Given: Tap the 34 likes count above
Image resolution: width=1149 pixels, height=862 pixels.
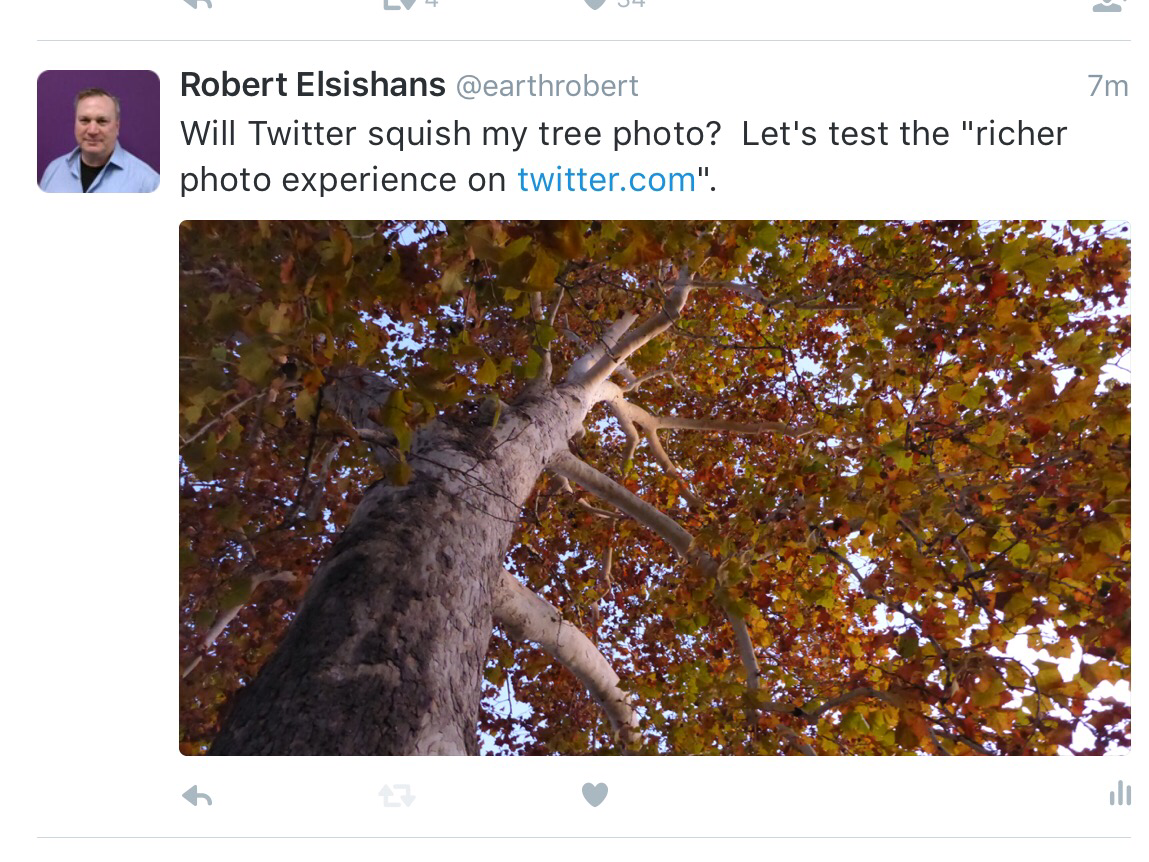Looking at the screenshot, I should [631, 4].
